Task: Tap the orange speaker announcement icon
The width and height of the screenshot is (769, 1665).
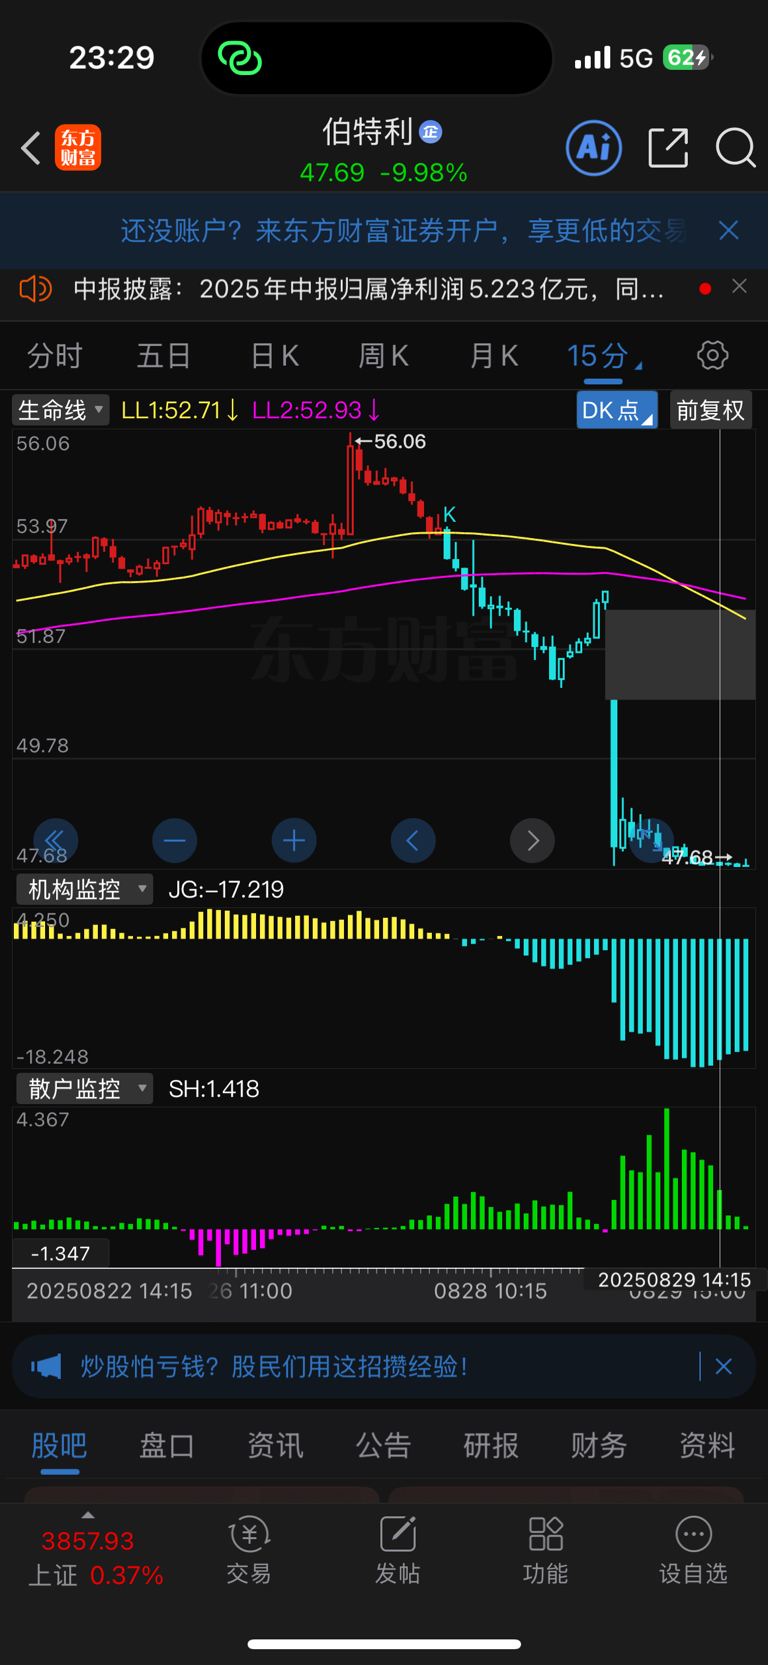Action: (35, 289)
